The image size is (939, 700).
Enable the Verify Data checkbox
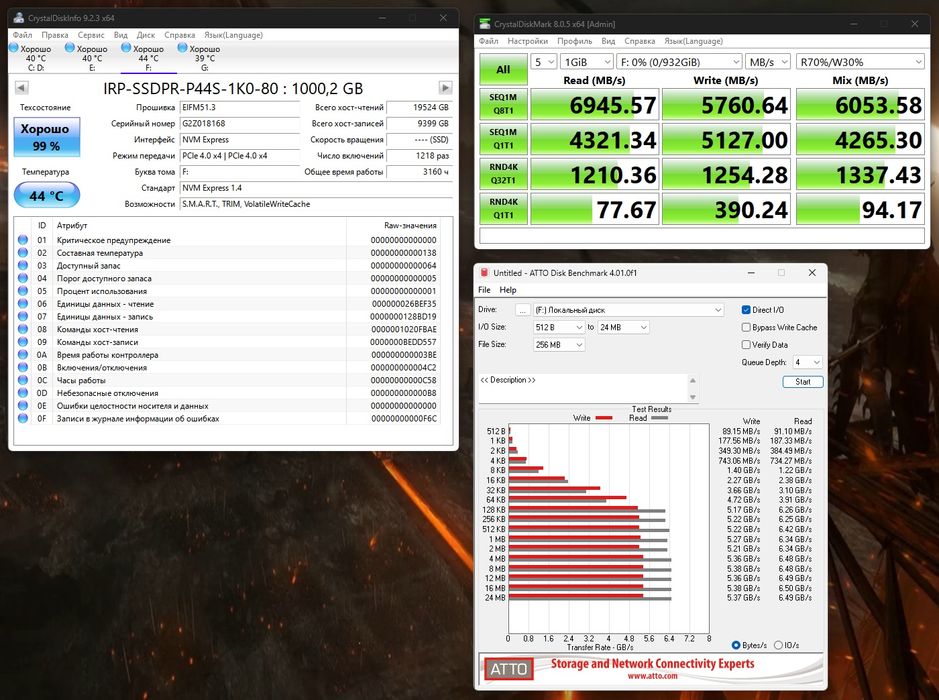pos(746,345)
